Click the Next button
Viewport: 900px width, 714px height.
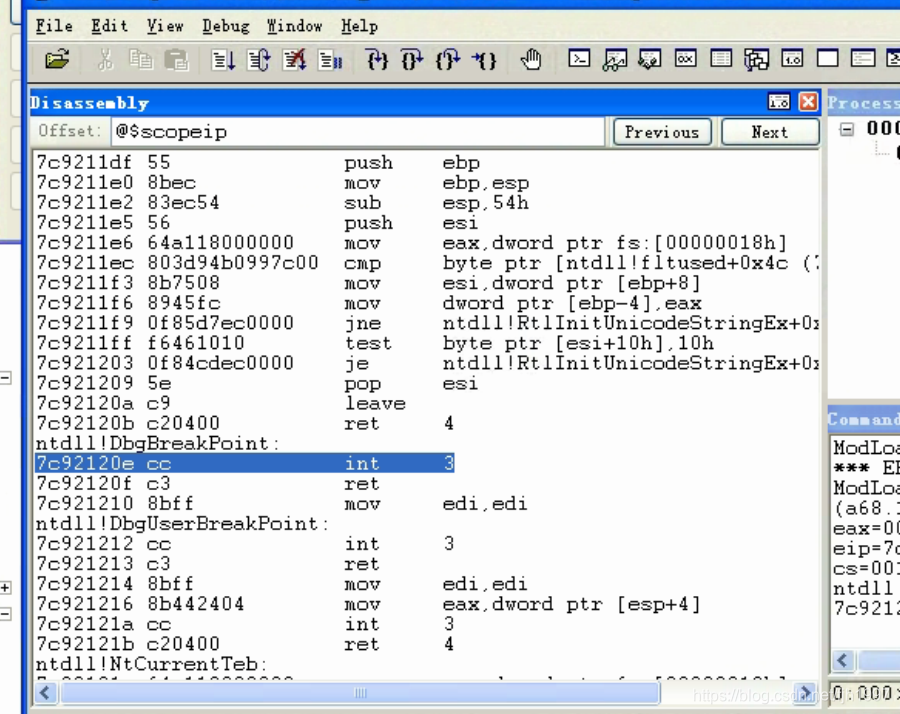coord(770,132)
